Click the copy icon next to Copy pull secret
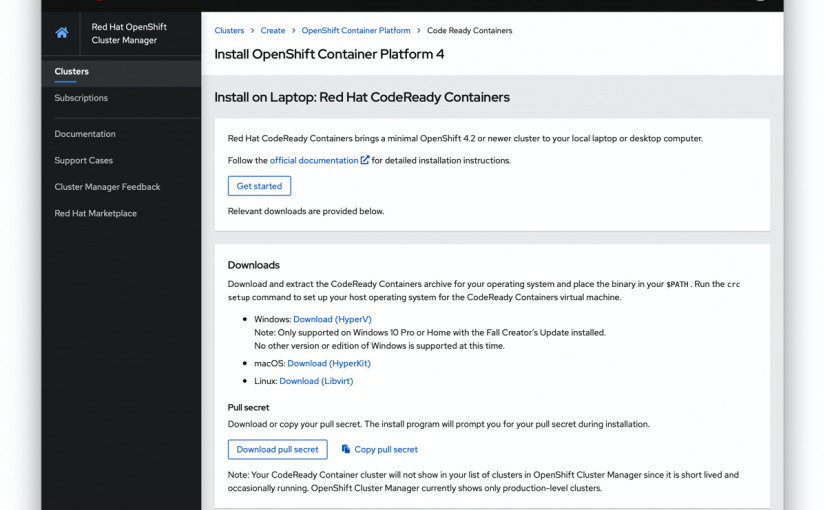 [x=346, y=450]
